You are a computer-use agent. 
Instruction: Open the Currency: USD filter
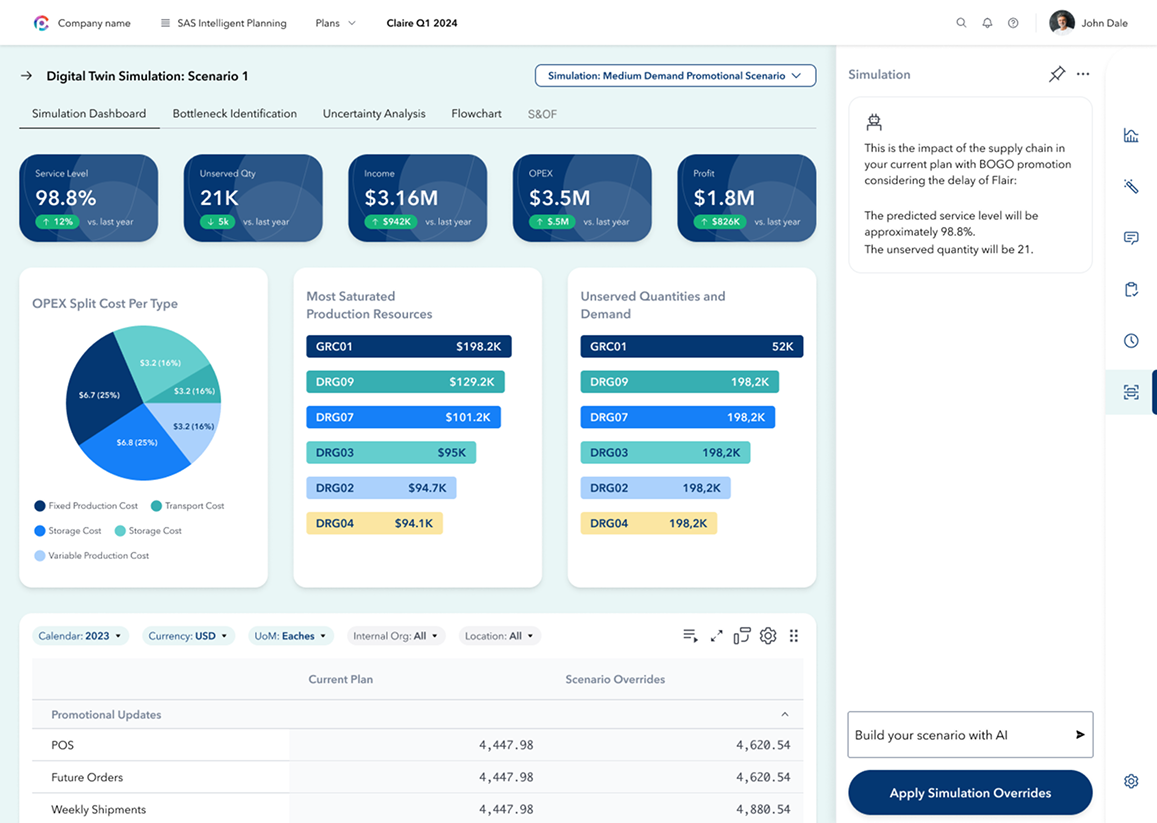pos(188,636)
